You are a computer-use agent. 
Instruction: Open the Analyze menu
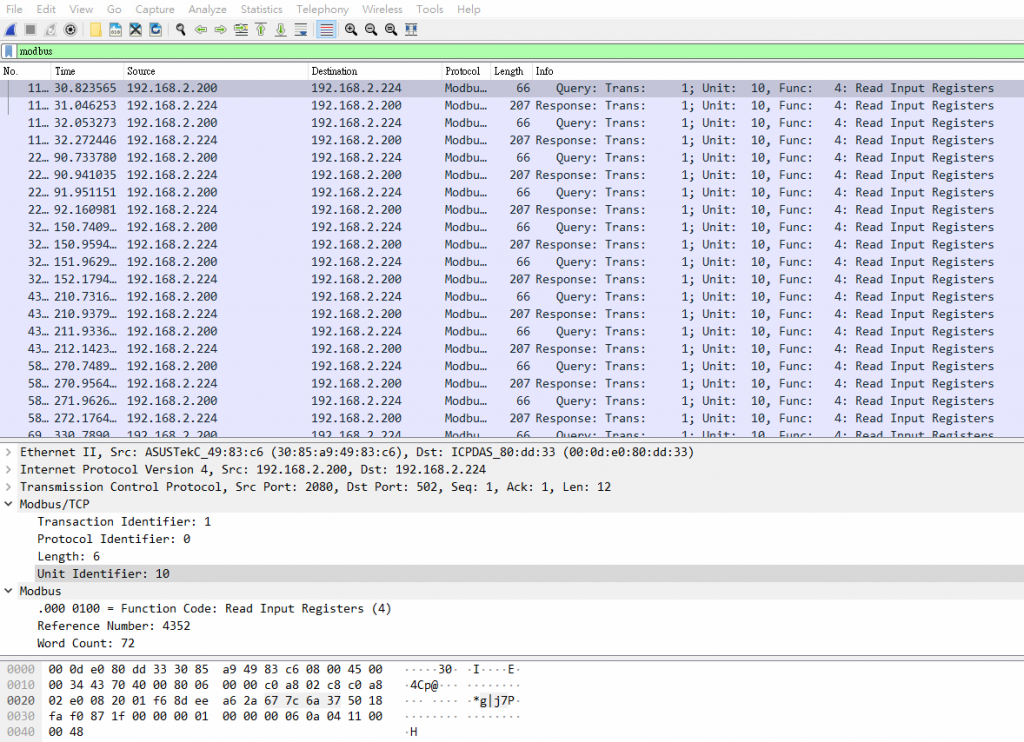pyautogui.click(x=207, y=9)
